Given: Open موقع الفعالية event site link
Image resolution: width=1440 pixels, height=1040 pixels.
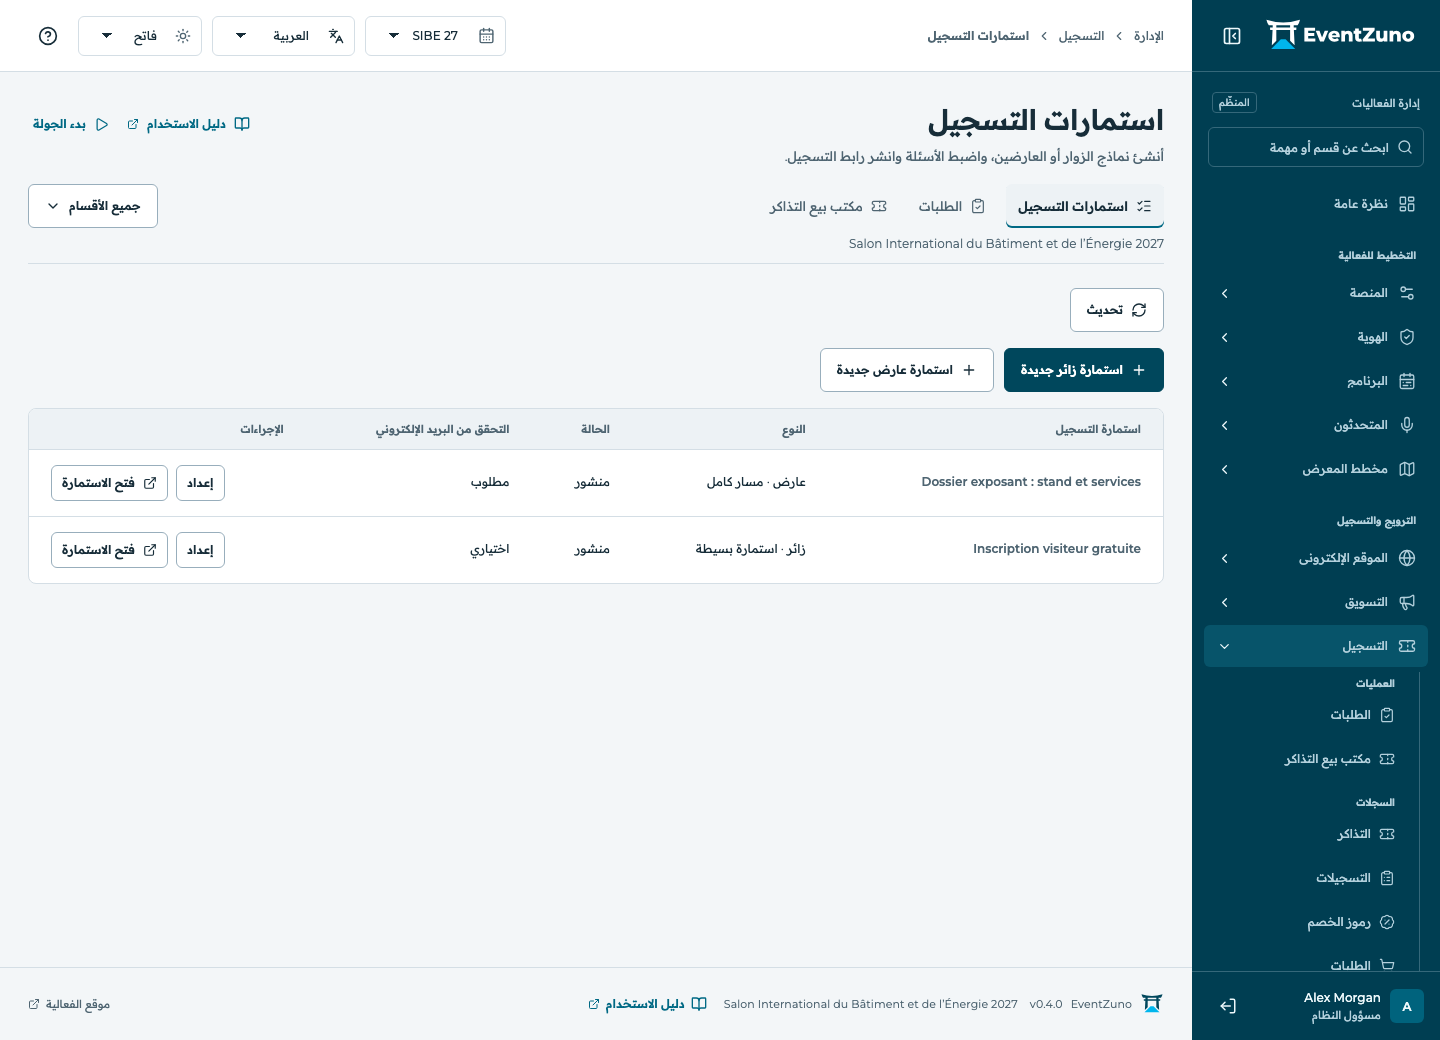Looking at the screenshot, I should click(x=69, y=1004).
